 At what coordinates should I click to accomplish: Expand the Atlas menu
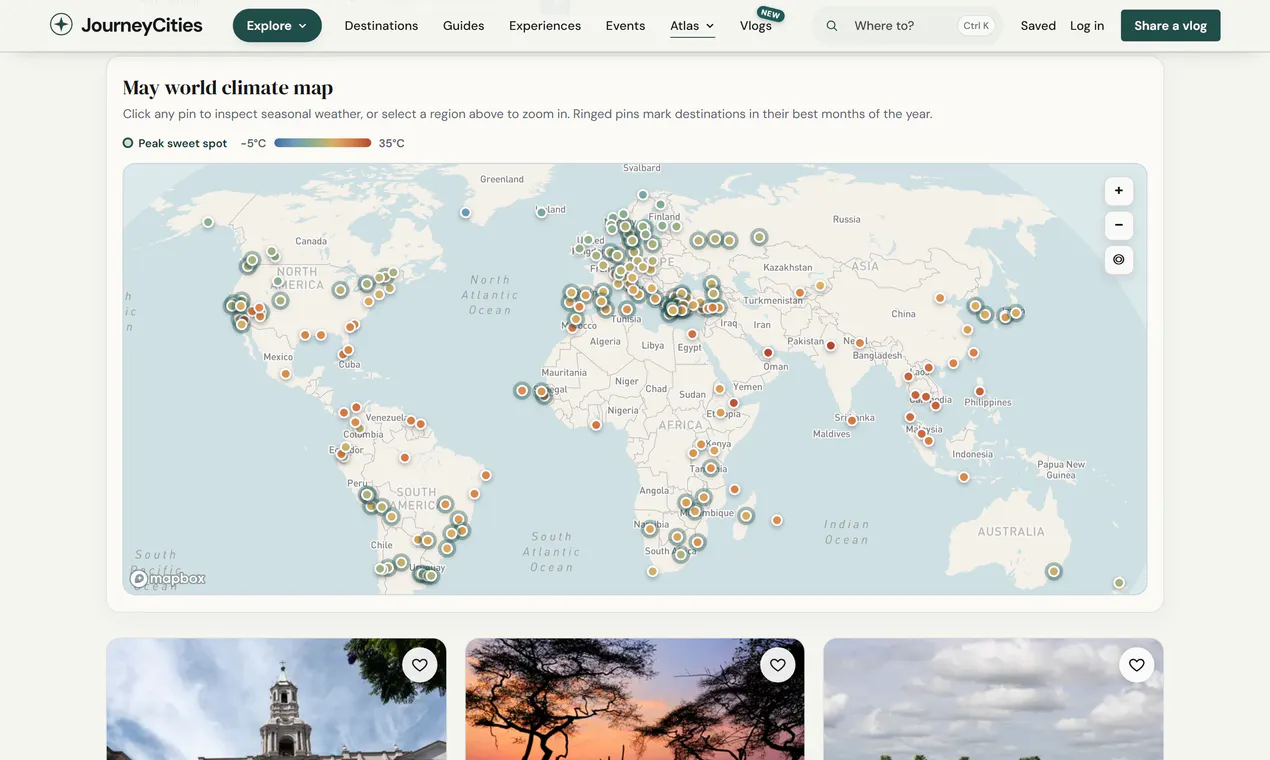(x=692, y=26)
